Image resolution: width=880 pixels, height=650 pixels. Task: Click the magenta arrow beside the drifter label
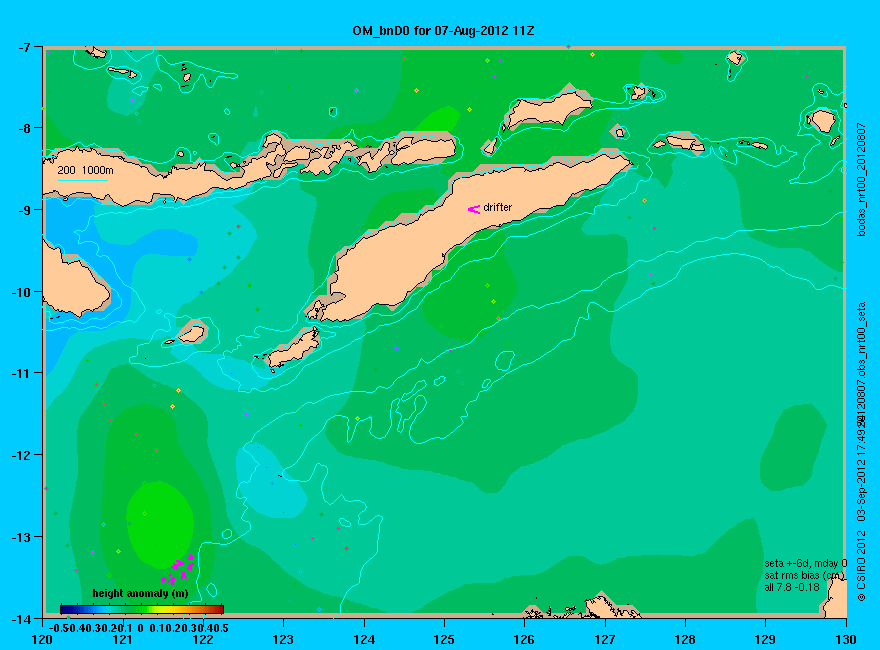[474, 209]
